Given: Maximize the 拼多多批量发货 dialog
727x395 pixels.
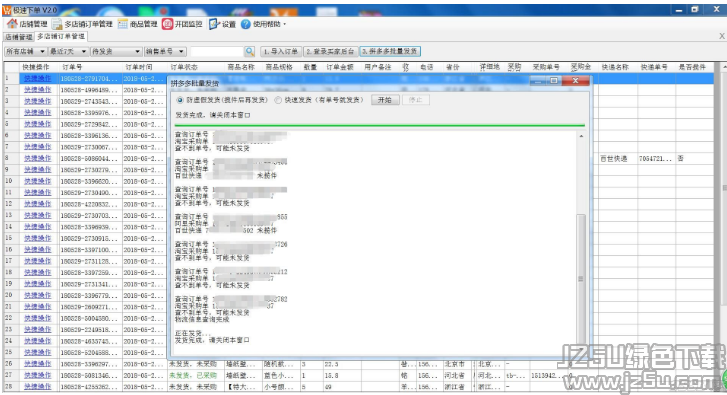Looking at the screenshot, I should pos(554,81).
